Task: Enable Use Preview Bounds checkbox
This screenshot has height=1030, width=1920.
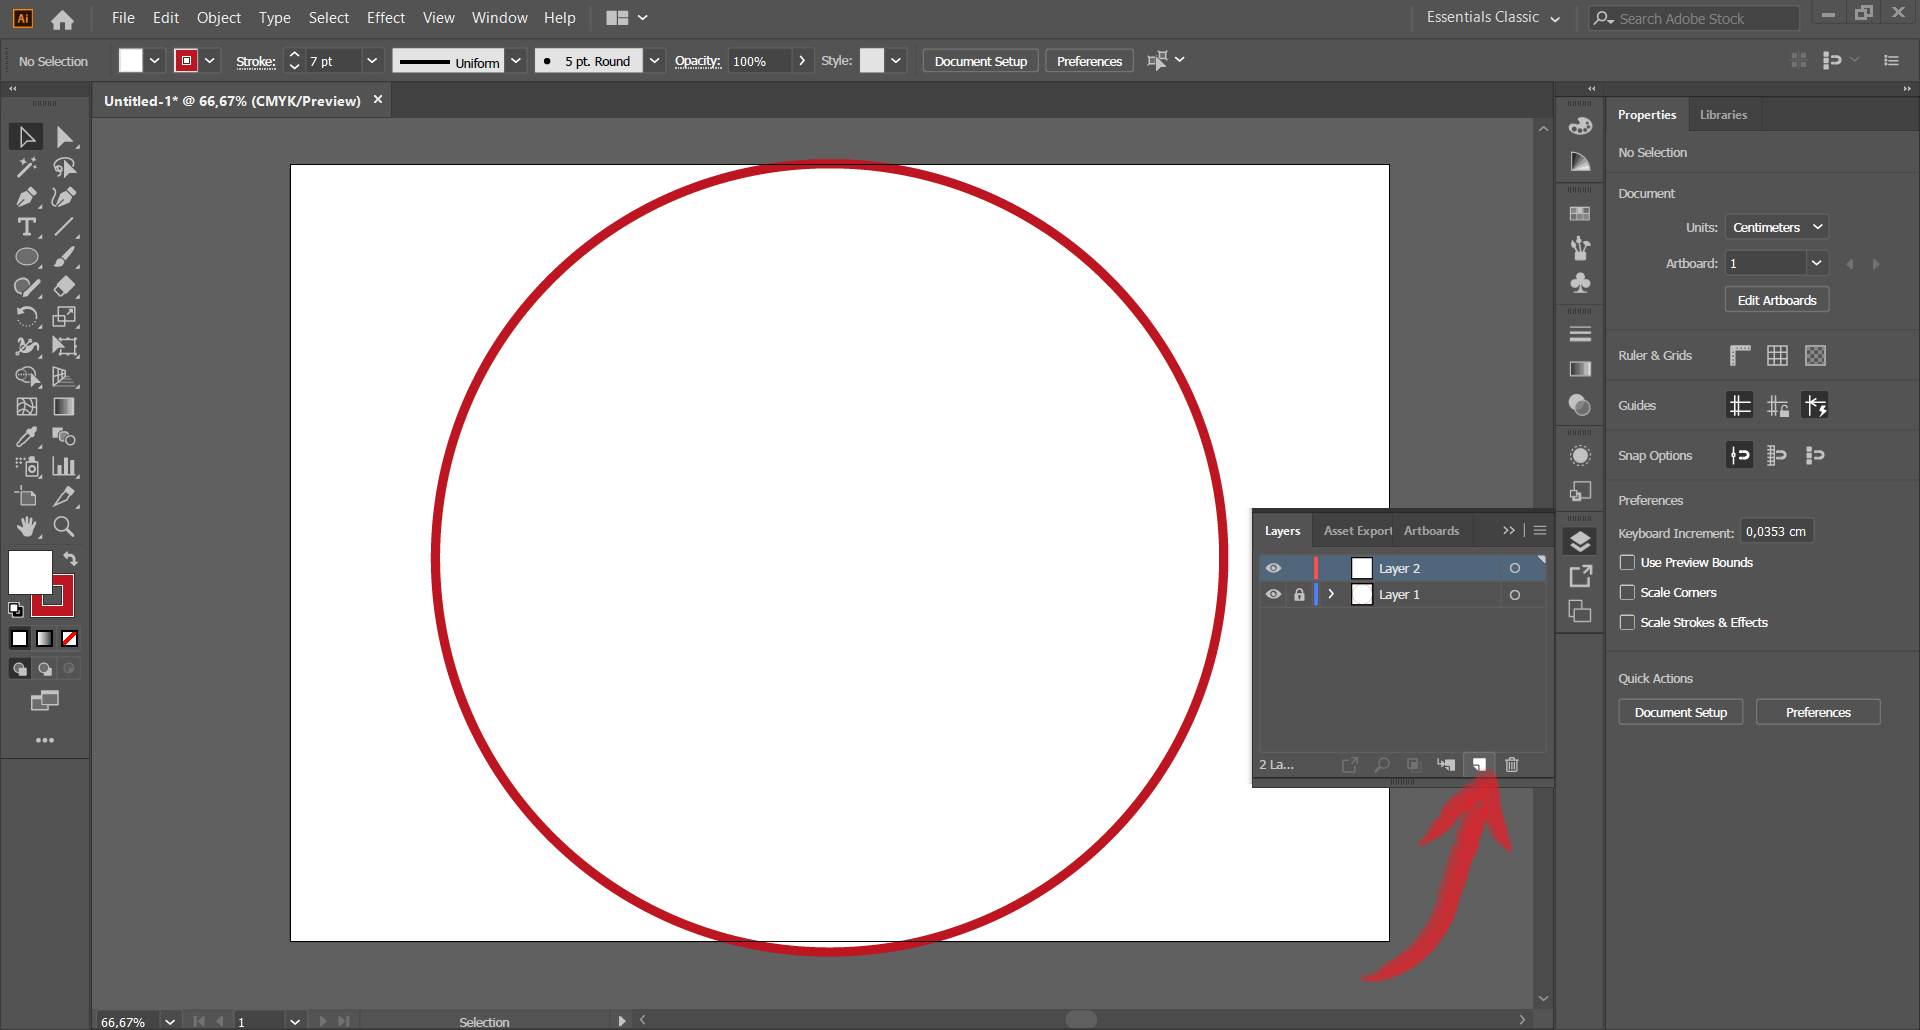Action: pos(1628,563)
